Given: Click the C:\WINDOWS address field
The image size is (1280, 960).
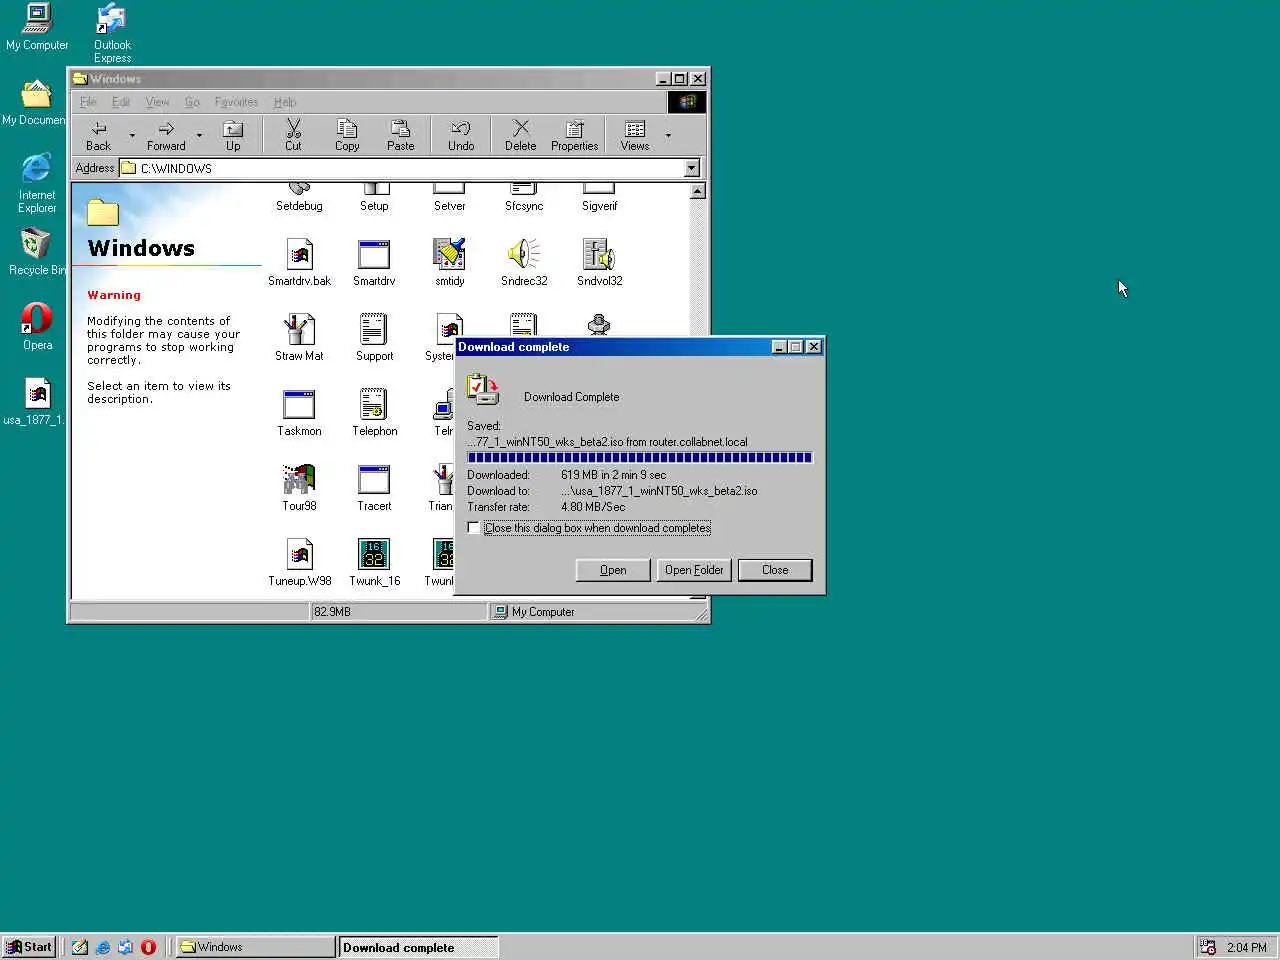Looking at the screenshot, I should (x=402, y=168).
